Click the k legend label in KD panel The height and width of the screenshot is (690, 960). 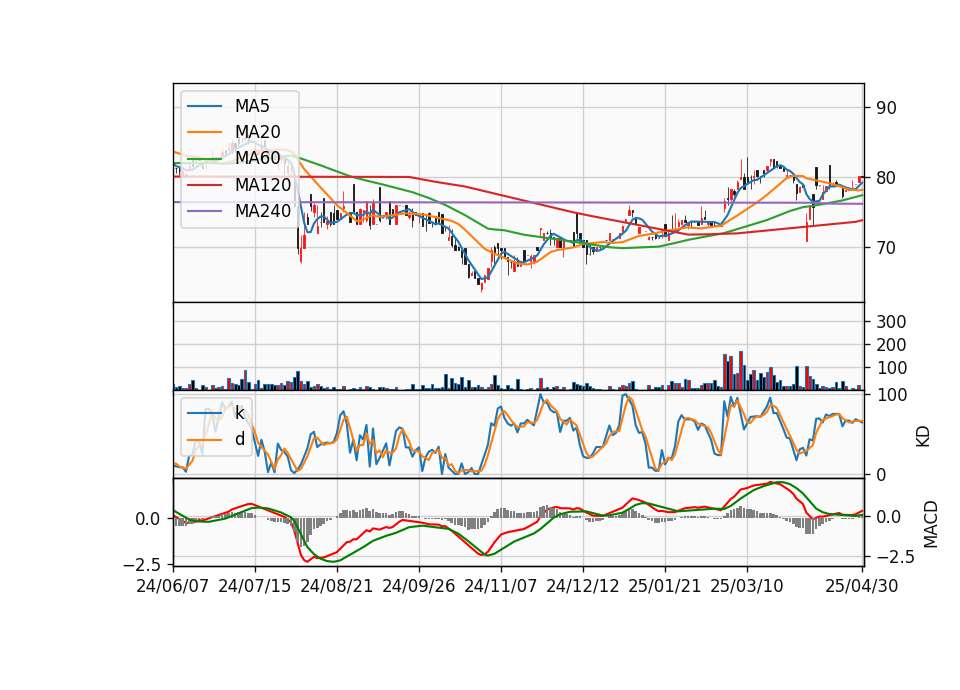tap(239, 413)
